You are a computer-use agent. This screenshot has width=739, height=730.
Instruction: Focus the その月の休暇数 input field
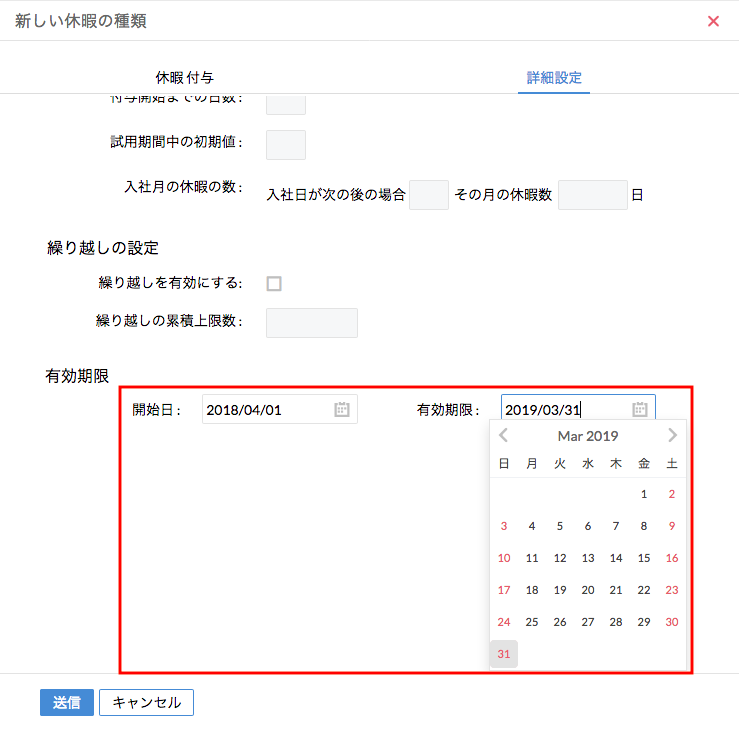(x=593, y=195)
